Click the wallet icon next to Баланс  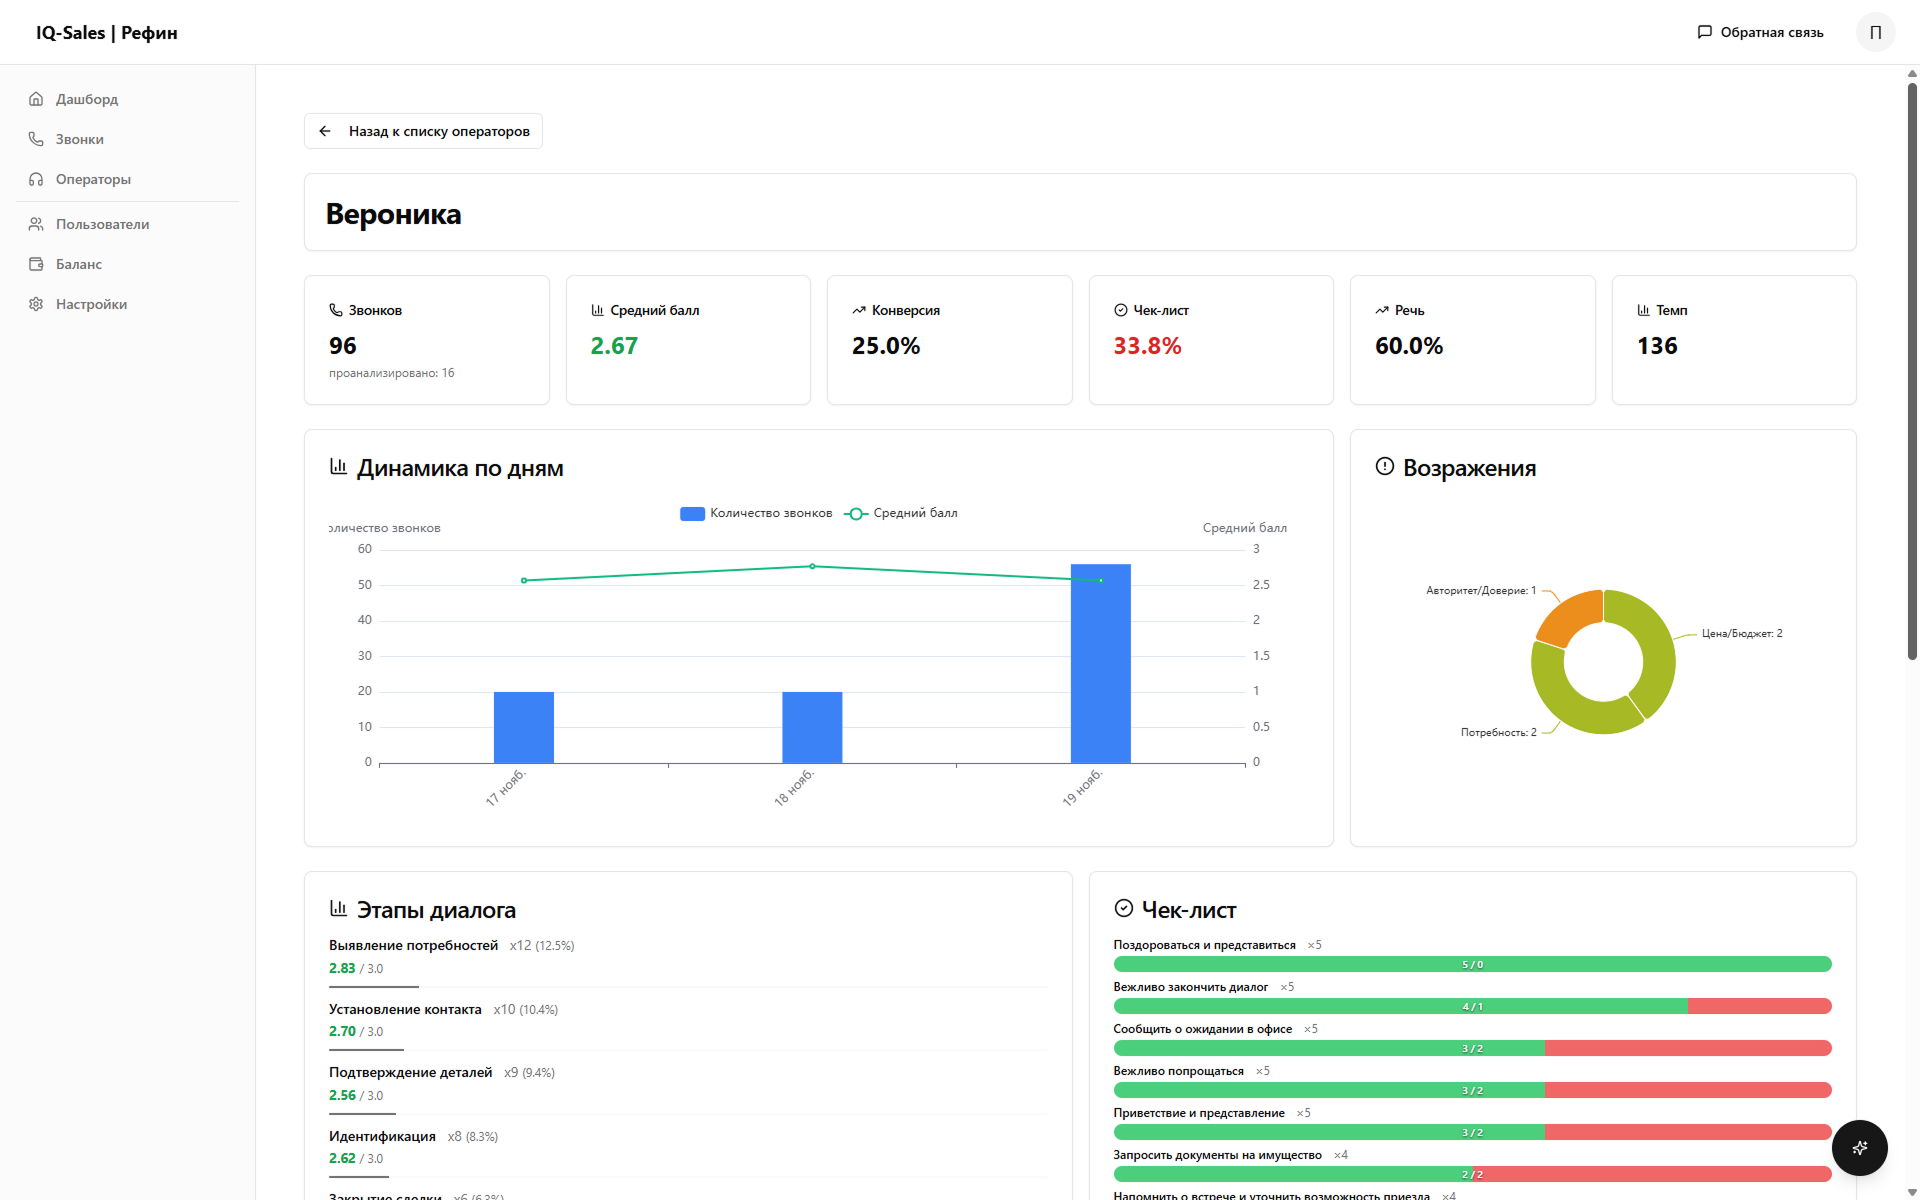tap(36, 264)
